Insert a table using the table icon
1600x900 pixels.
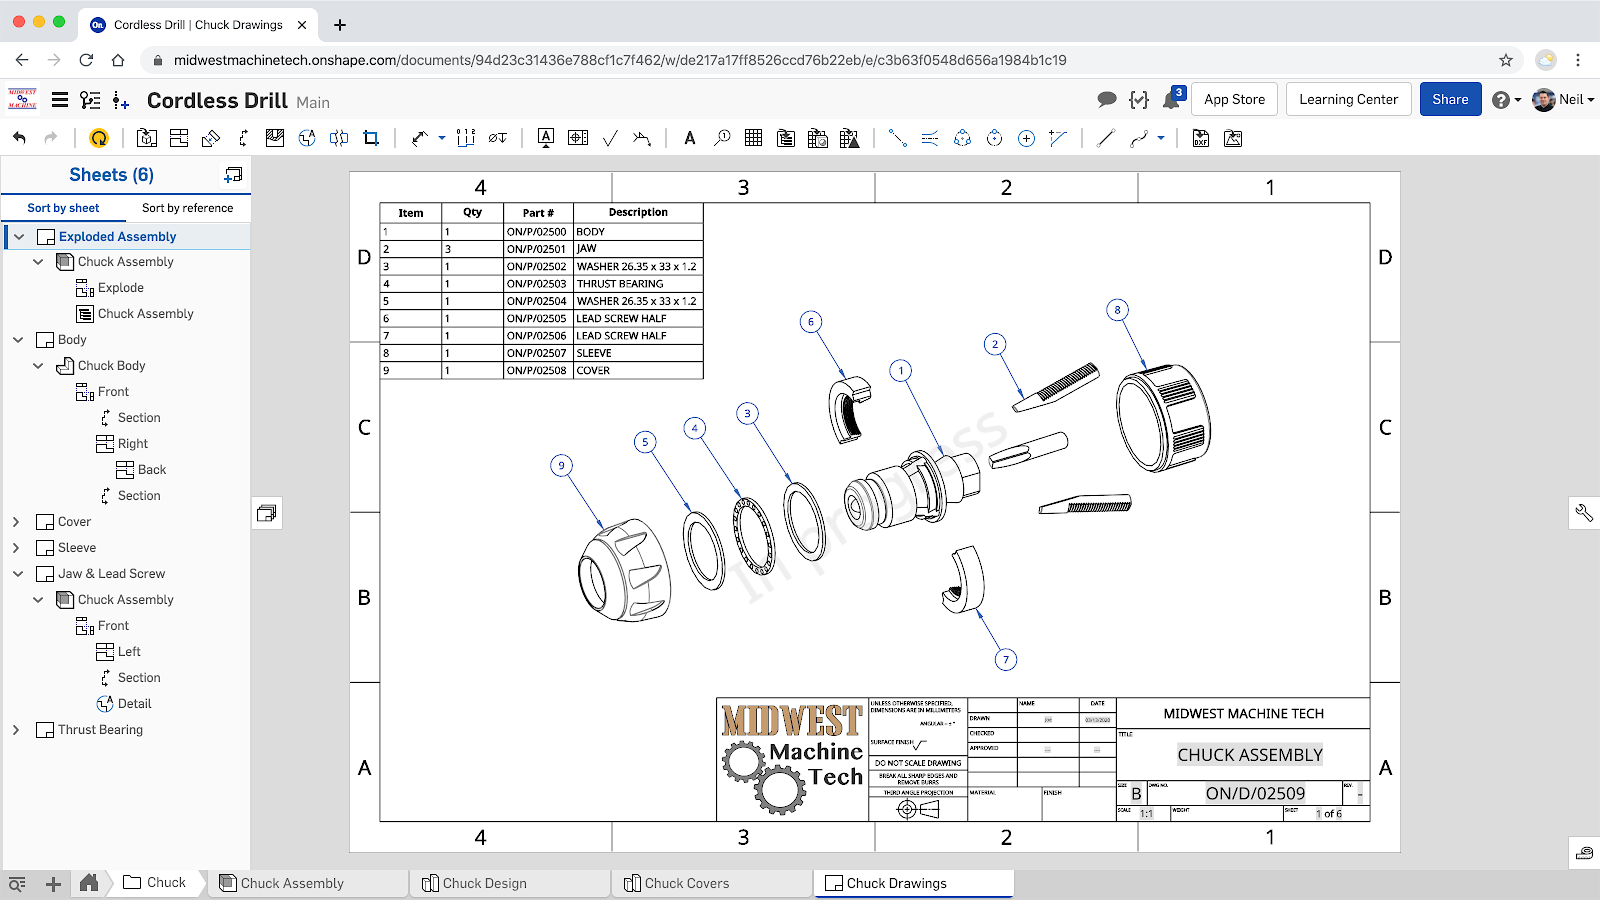click(x=752, y=138)
